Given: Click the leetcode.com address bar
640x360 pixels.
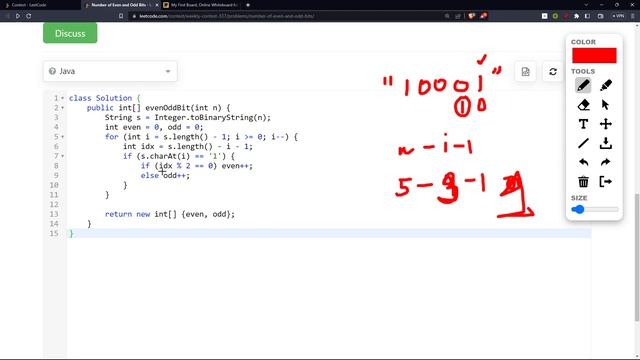Looking at the screenshot, I should pyautogui.click(x=286, y=16).
